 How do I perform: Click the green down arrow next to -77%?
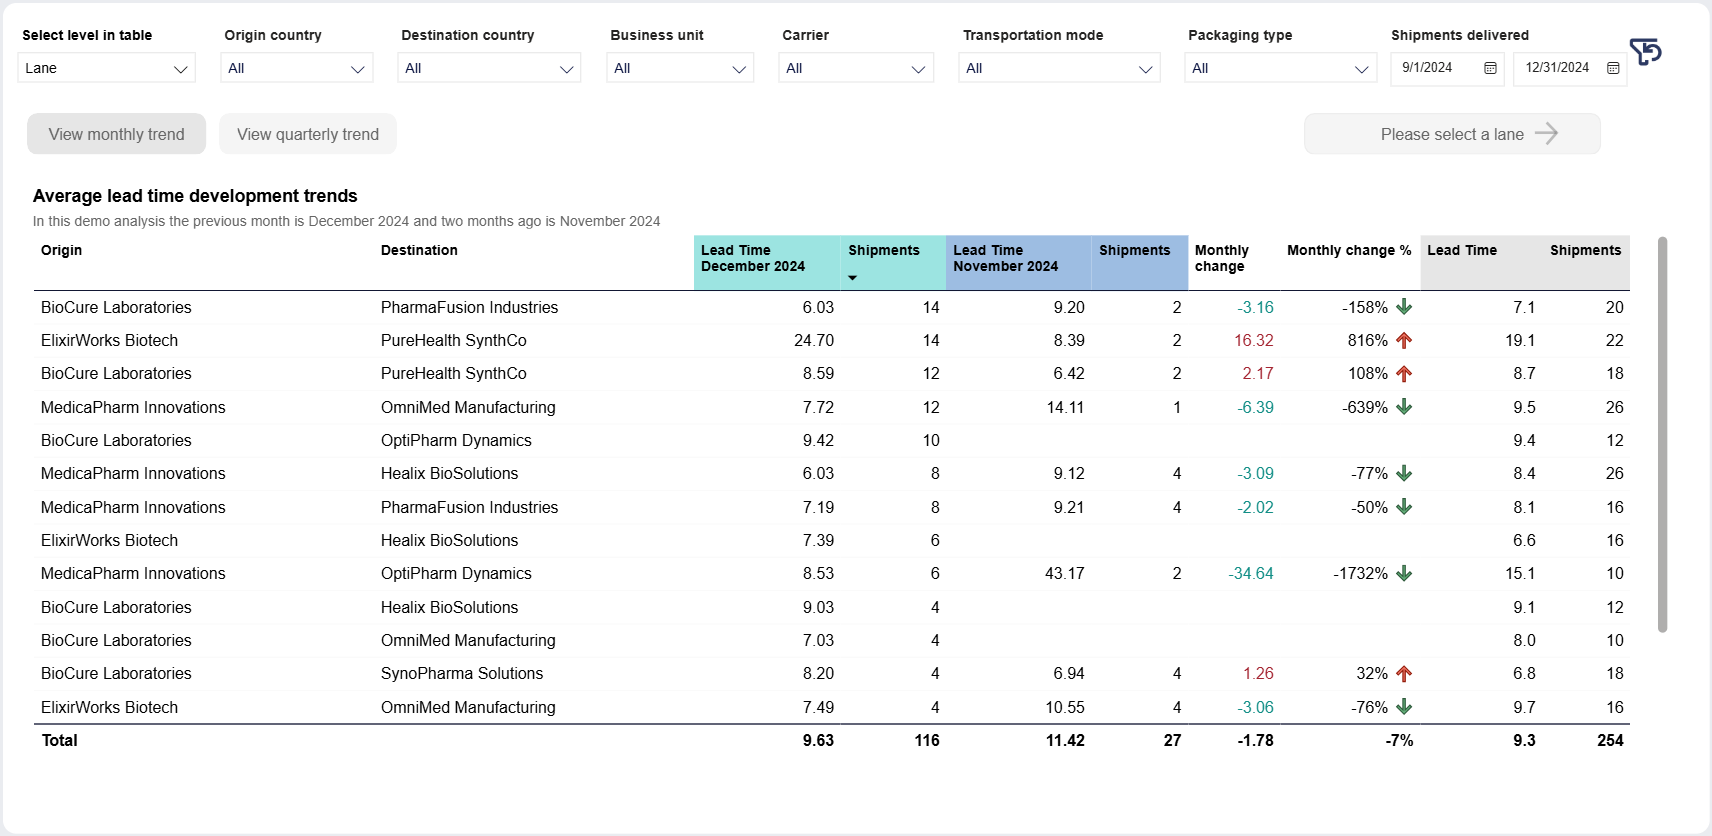(1404, 473)
